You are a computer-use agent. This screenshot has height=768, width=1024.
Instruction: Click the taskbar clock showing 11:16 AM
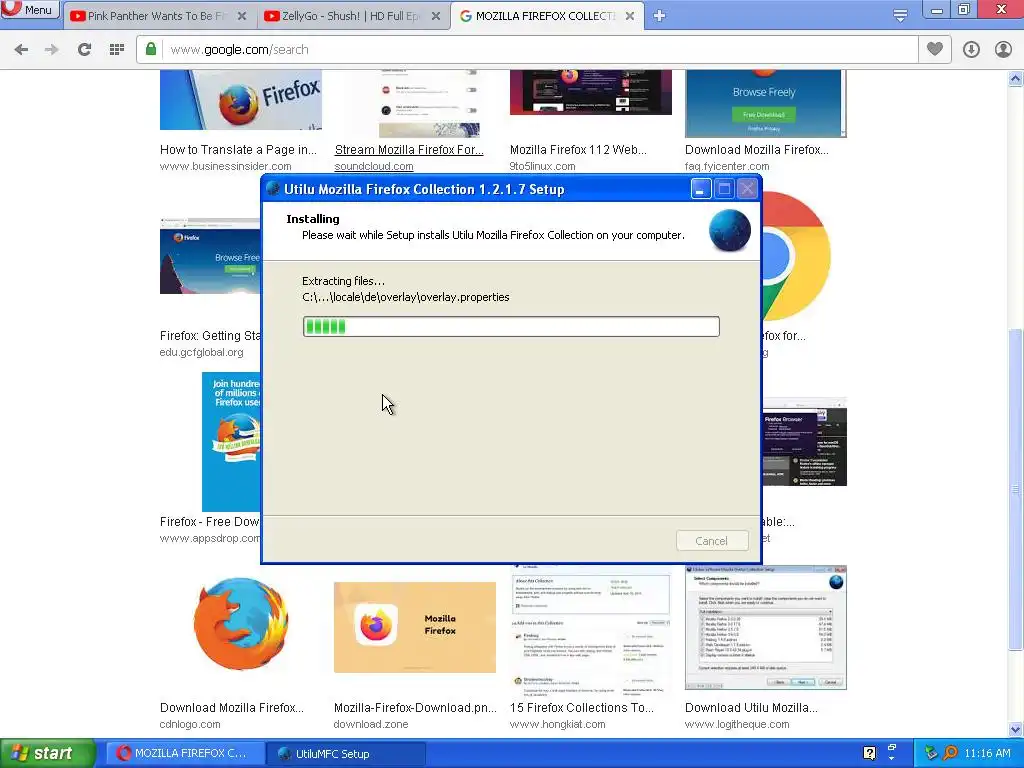pyautogui.click(x=987, y=754)
